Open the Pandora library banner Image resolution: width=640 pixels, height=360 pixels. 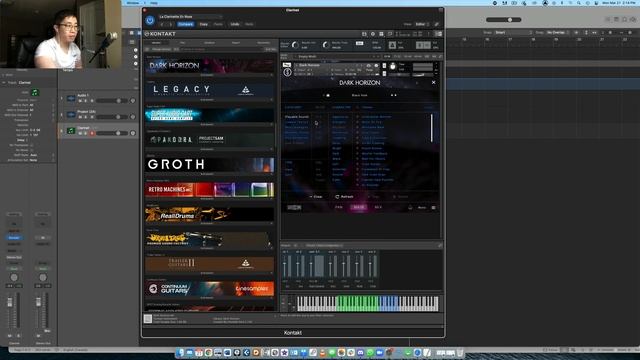pyautogui.click(x=209, y=140)
